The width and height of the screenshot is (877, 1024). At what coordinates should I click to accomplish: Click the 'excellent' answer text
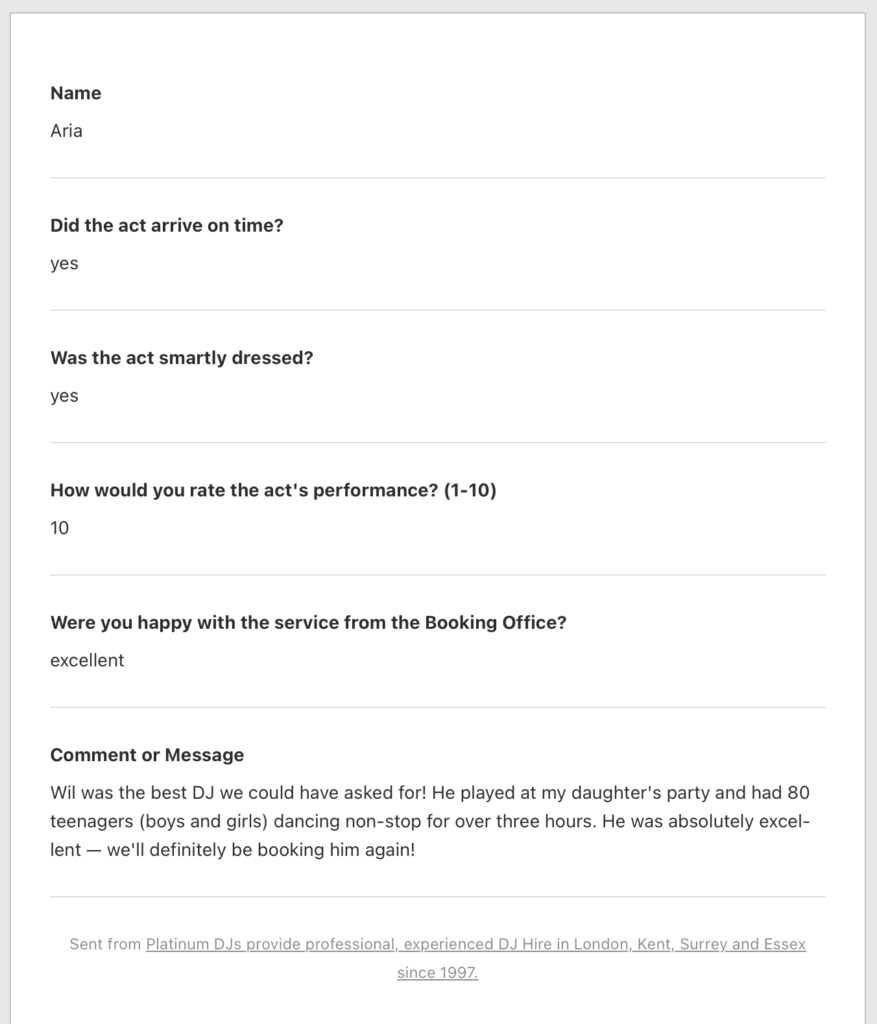[87, 660]
